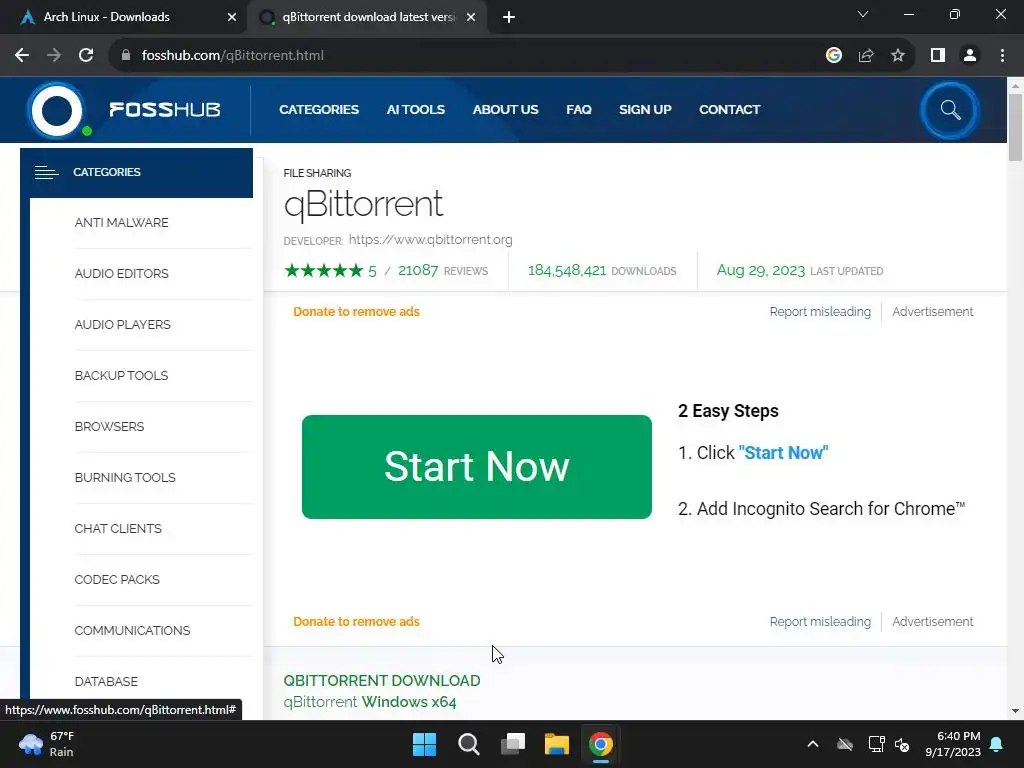Click the browser forward arrow

(x=54, y=56)
